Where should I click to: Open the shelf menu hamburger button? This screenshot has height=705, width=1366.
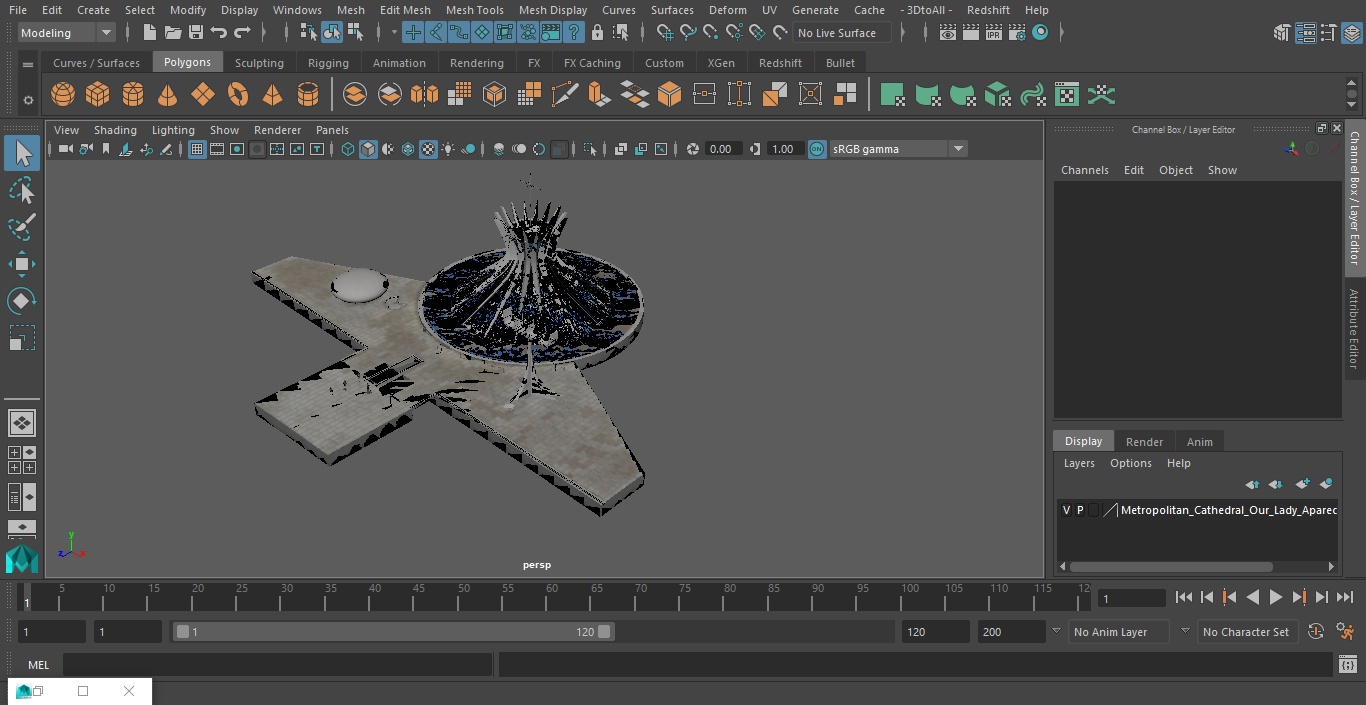(28, 64)
